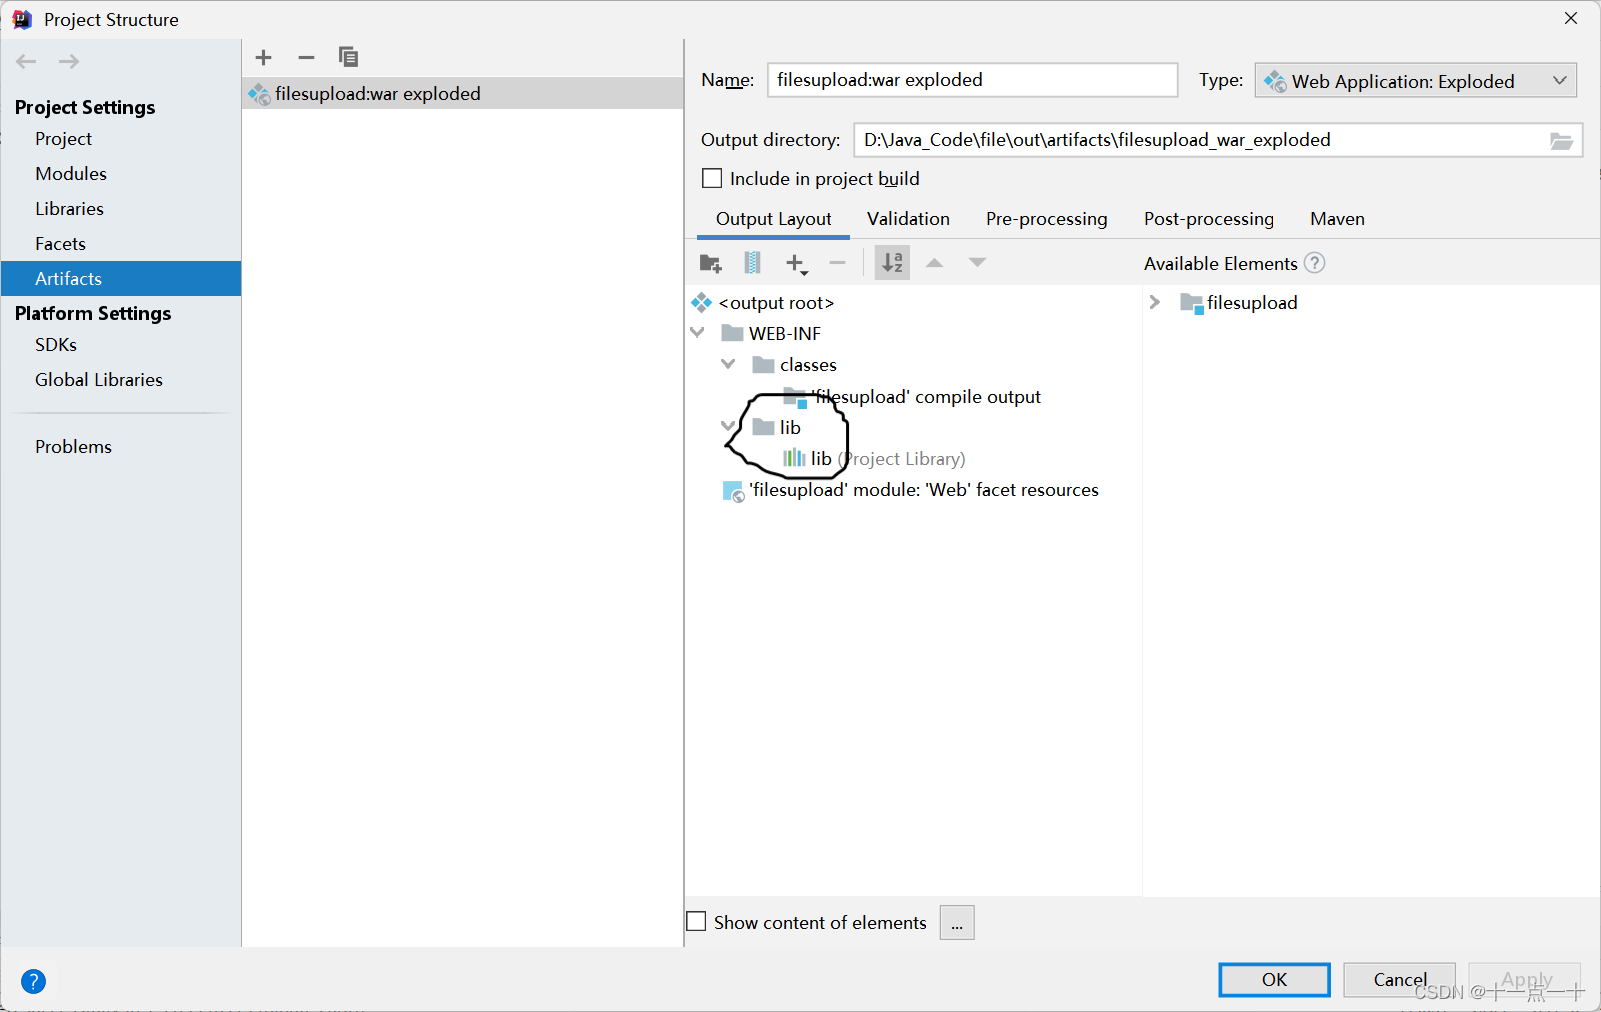Create an archive in the output layout
The image size is (1601, 1012).
tap(751, 262)
